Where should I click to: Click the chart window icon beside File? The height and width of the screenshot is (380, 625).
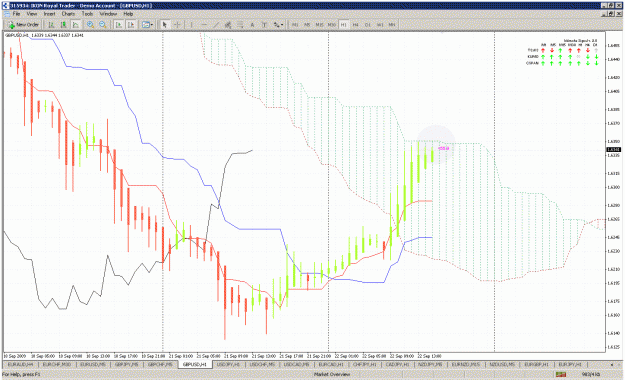[7, 14]
